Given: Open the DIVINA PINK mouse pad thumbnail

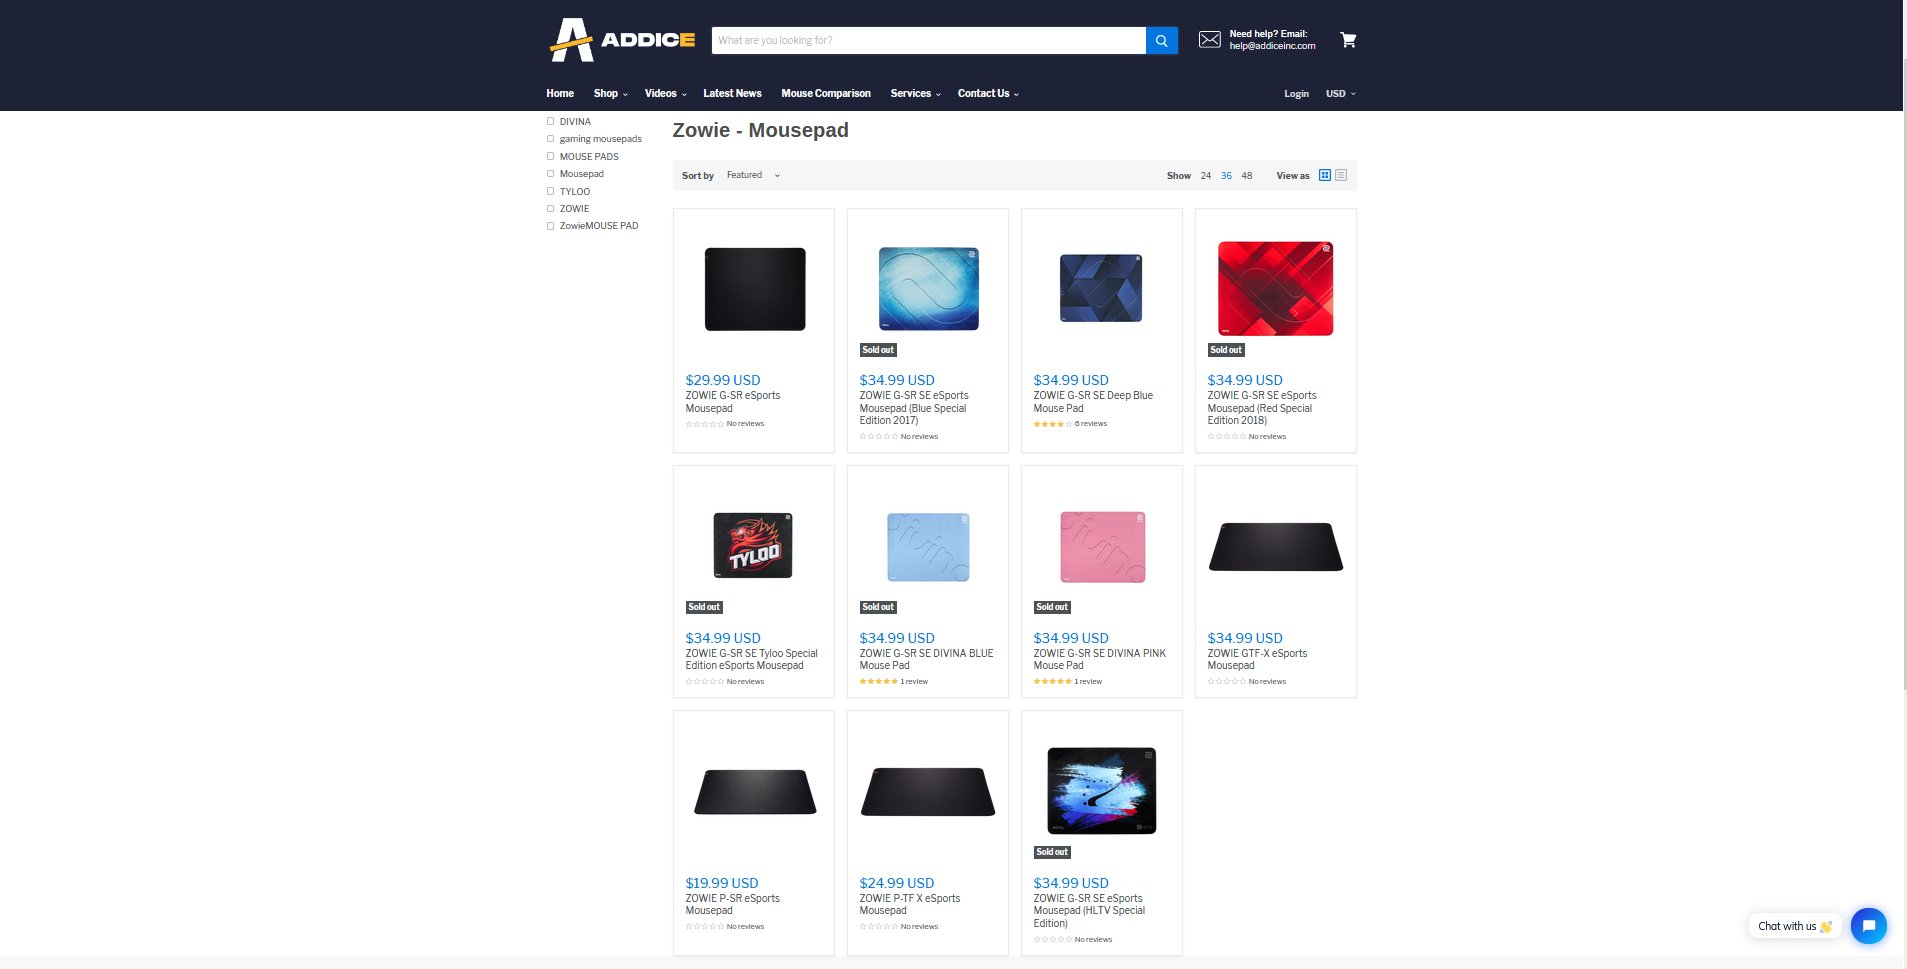Looking at the screenshot, I should point(1102,547).
